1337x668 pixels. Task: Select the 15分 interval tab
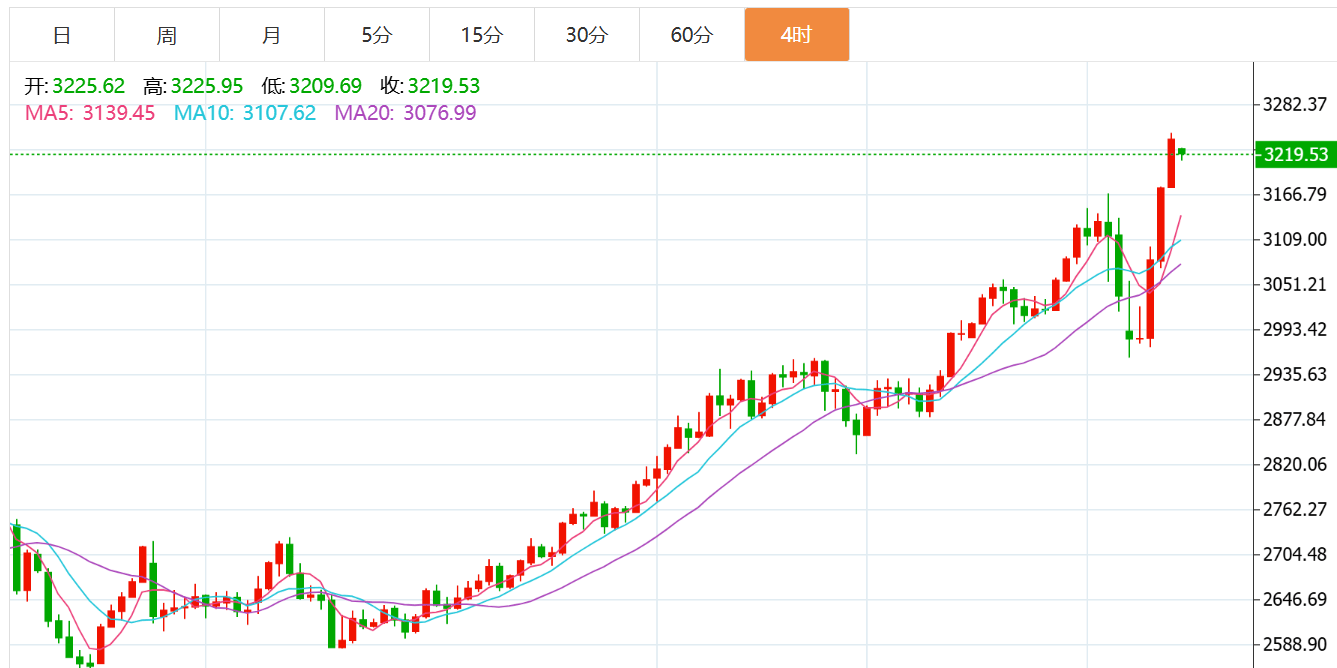482,35
